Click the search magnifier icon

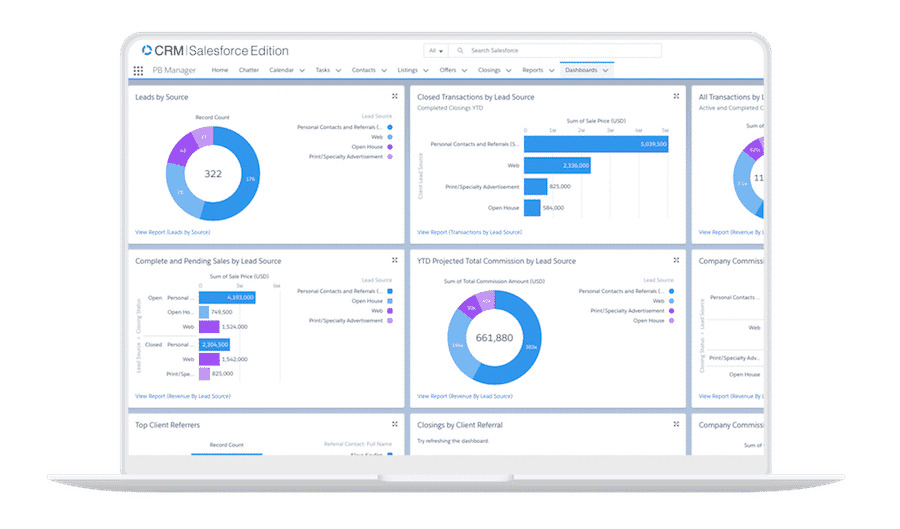460,50
